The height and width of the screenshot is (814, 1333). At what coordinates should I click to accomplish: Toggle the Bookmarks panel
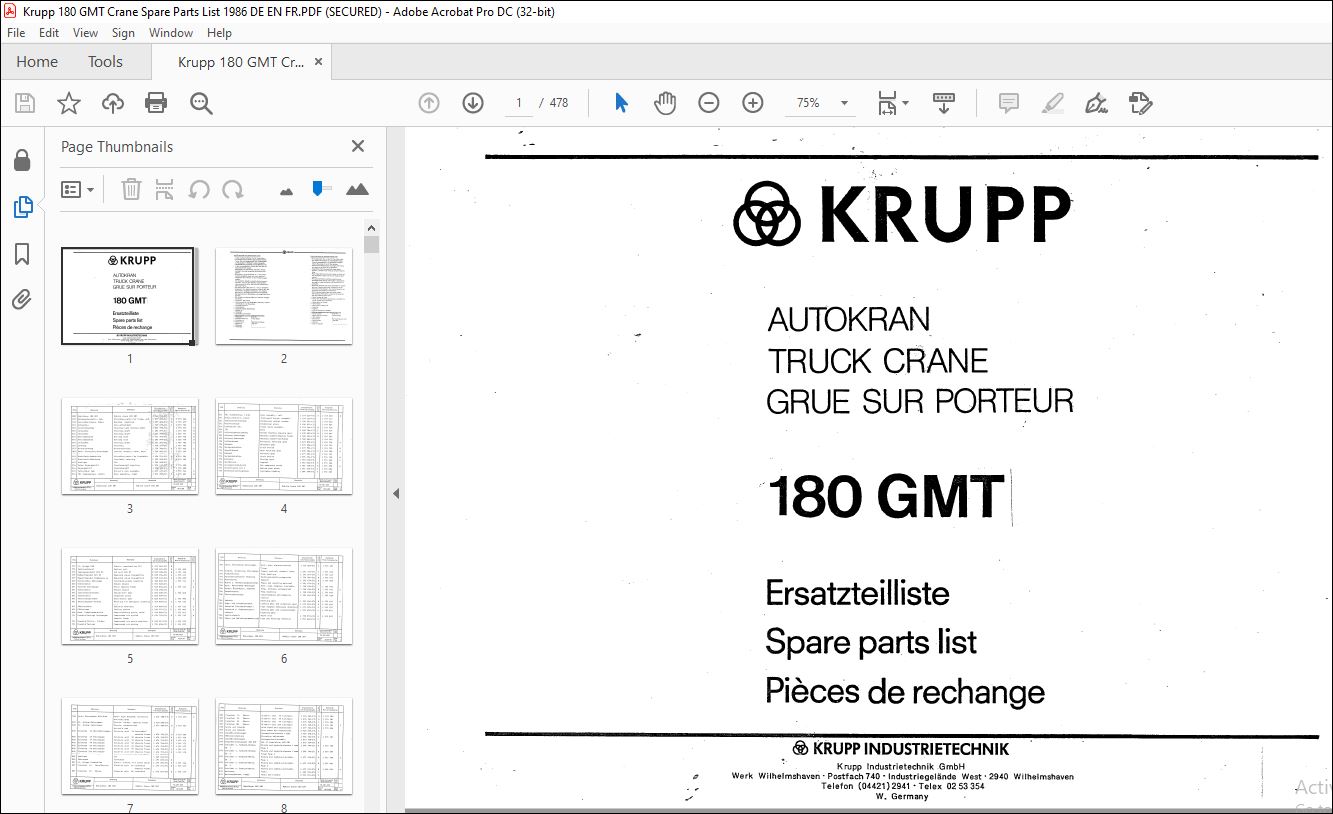(22, 254)
